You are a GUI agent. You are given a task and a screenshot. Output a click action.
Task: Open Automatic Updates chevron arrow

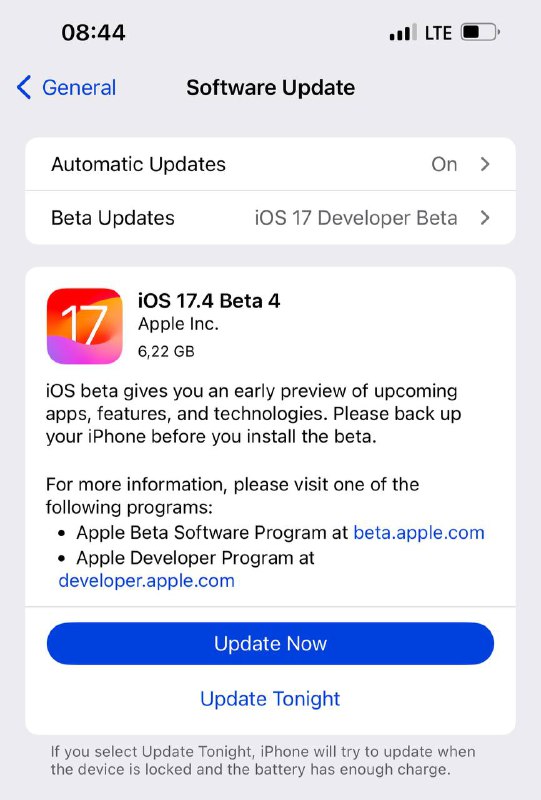(x=485, y=164)
